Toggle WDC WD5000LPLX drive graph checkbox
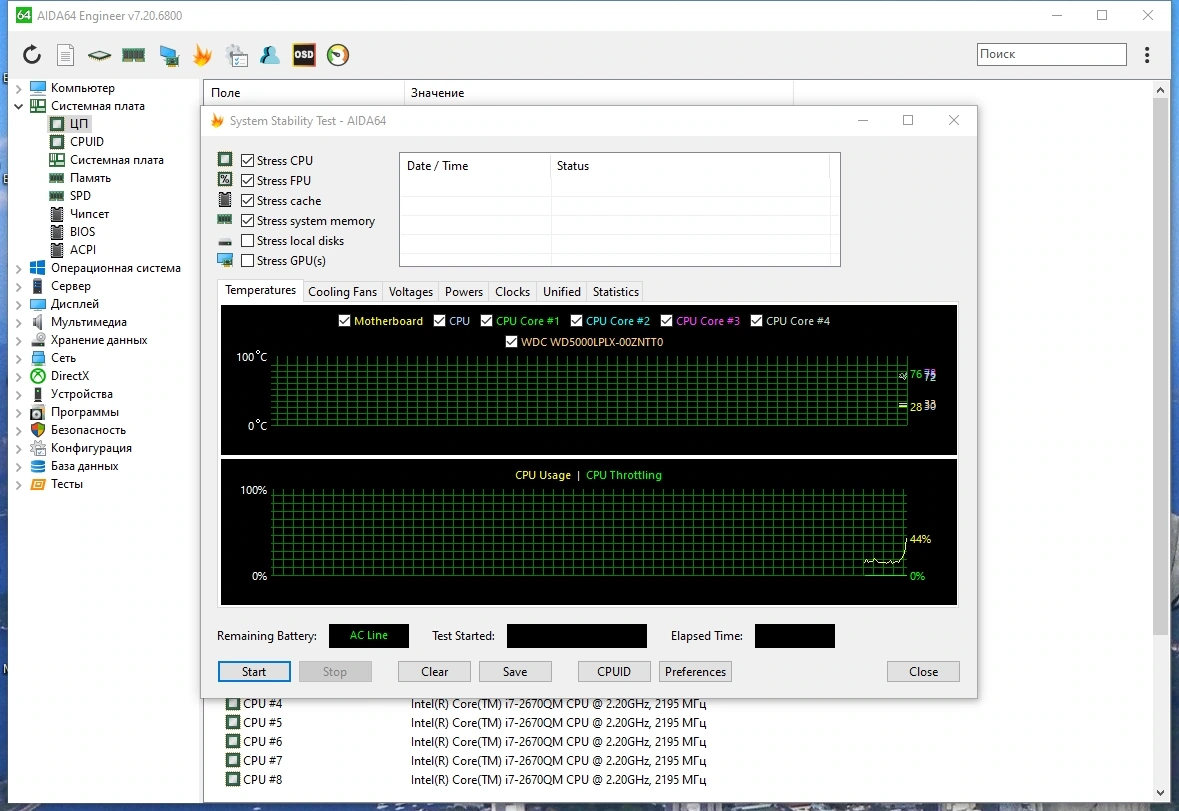 [511, 342]
